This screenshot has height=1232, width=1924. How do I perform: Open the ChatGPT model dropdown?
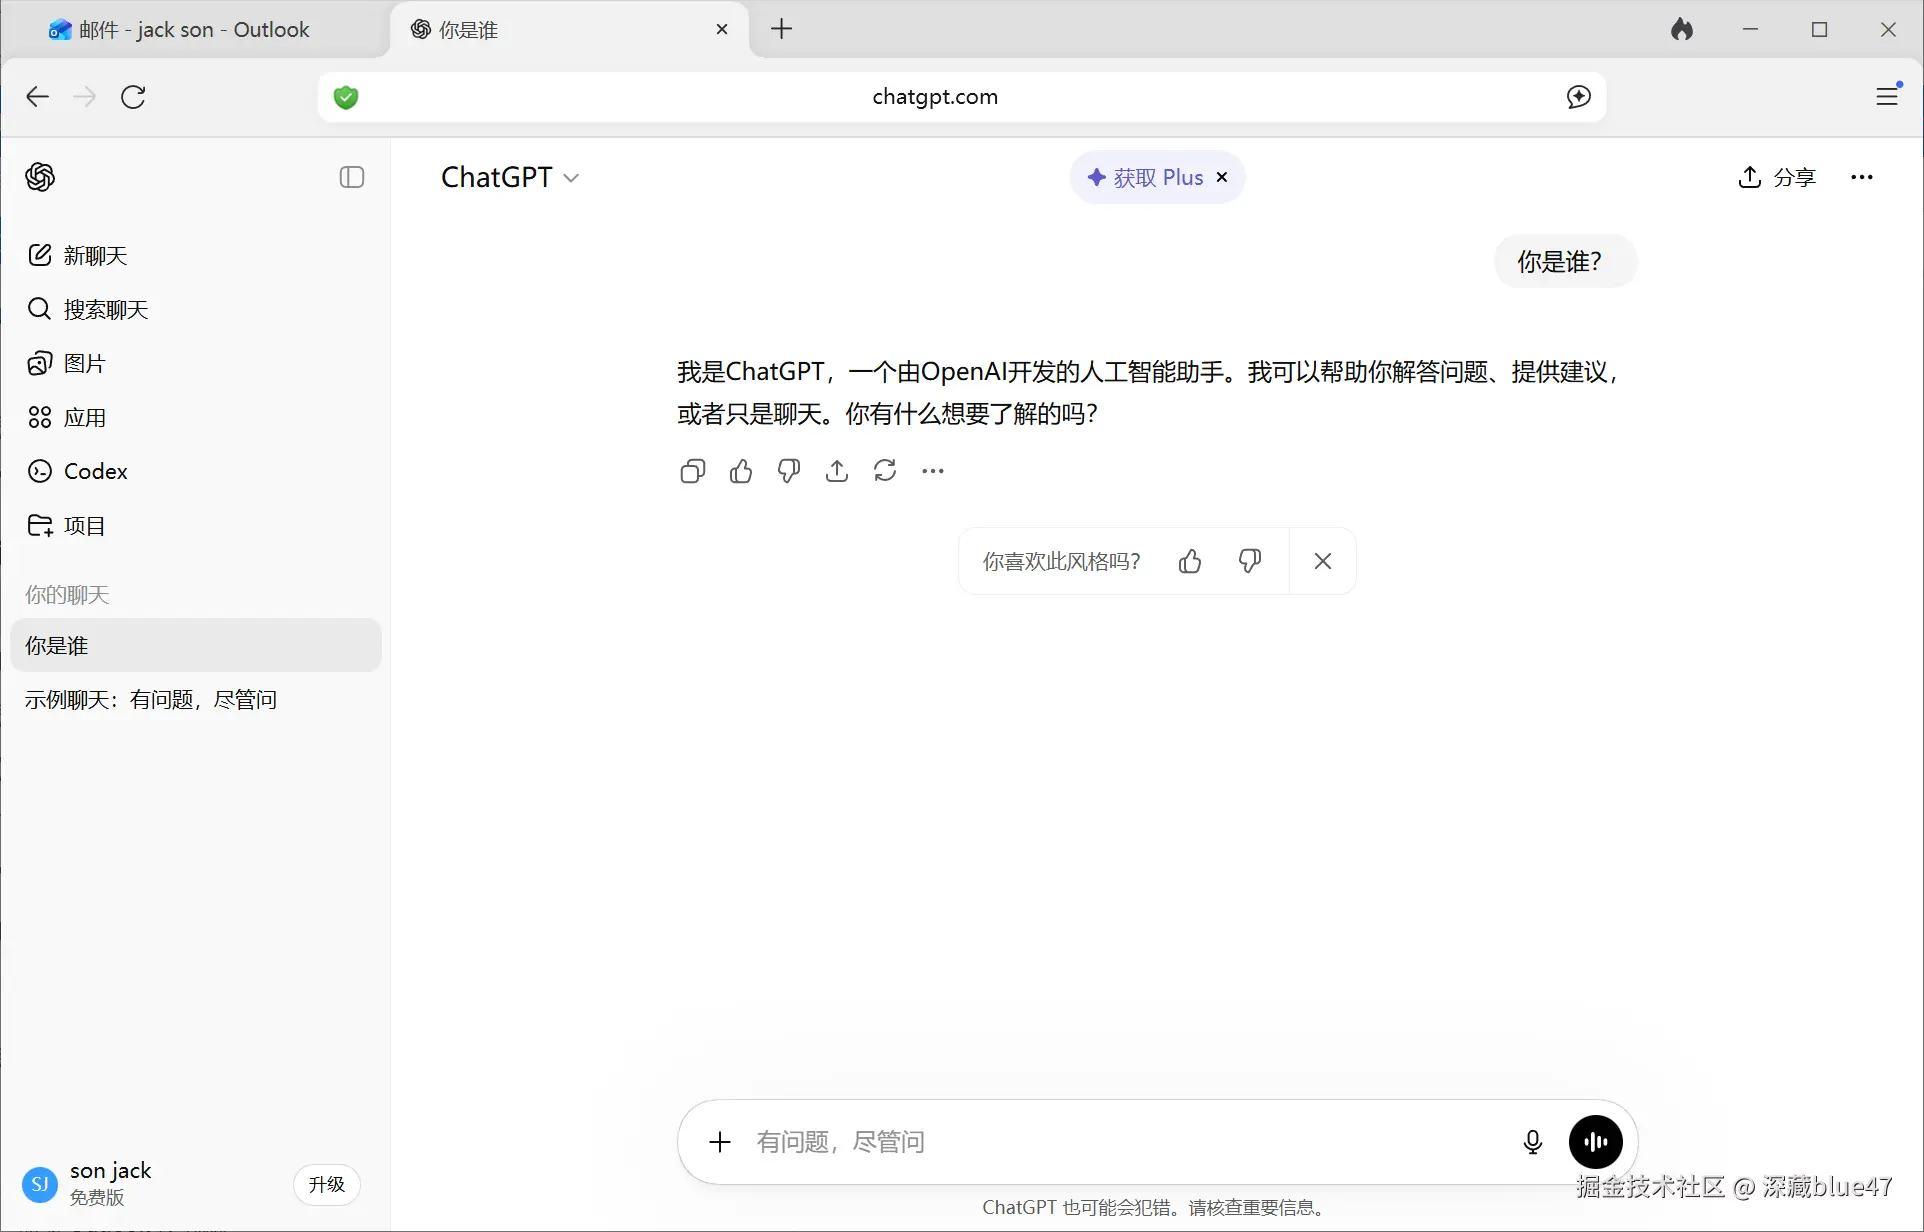coord(510,177)
